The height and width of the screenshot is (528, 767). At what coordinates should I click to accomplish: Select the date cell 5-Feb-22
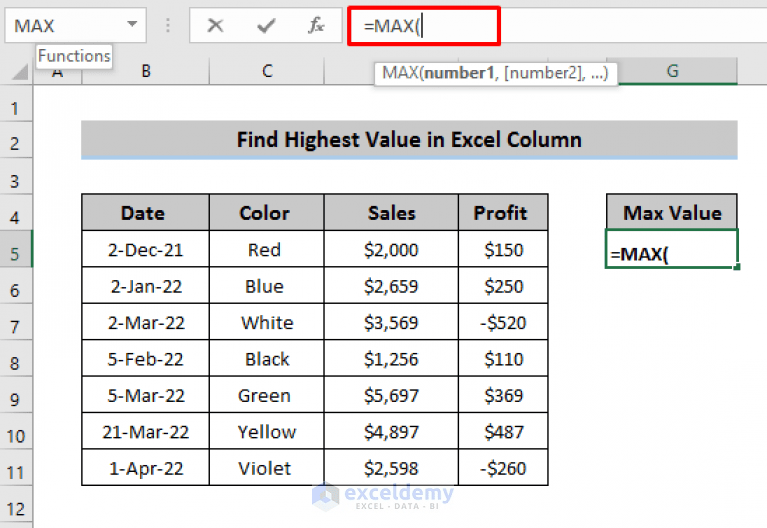145,358
